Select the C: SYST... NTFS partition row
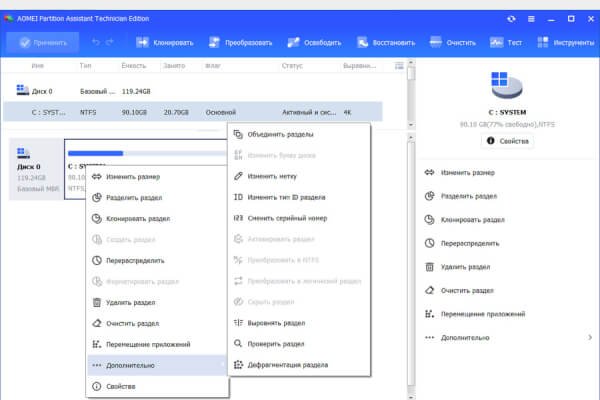 [193, 112]
